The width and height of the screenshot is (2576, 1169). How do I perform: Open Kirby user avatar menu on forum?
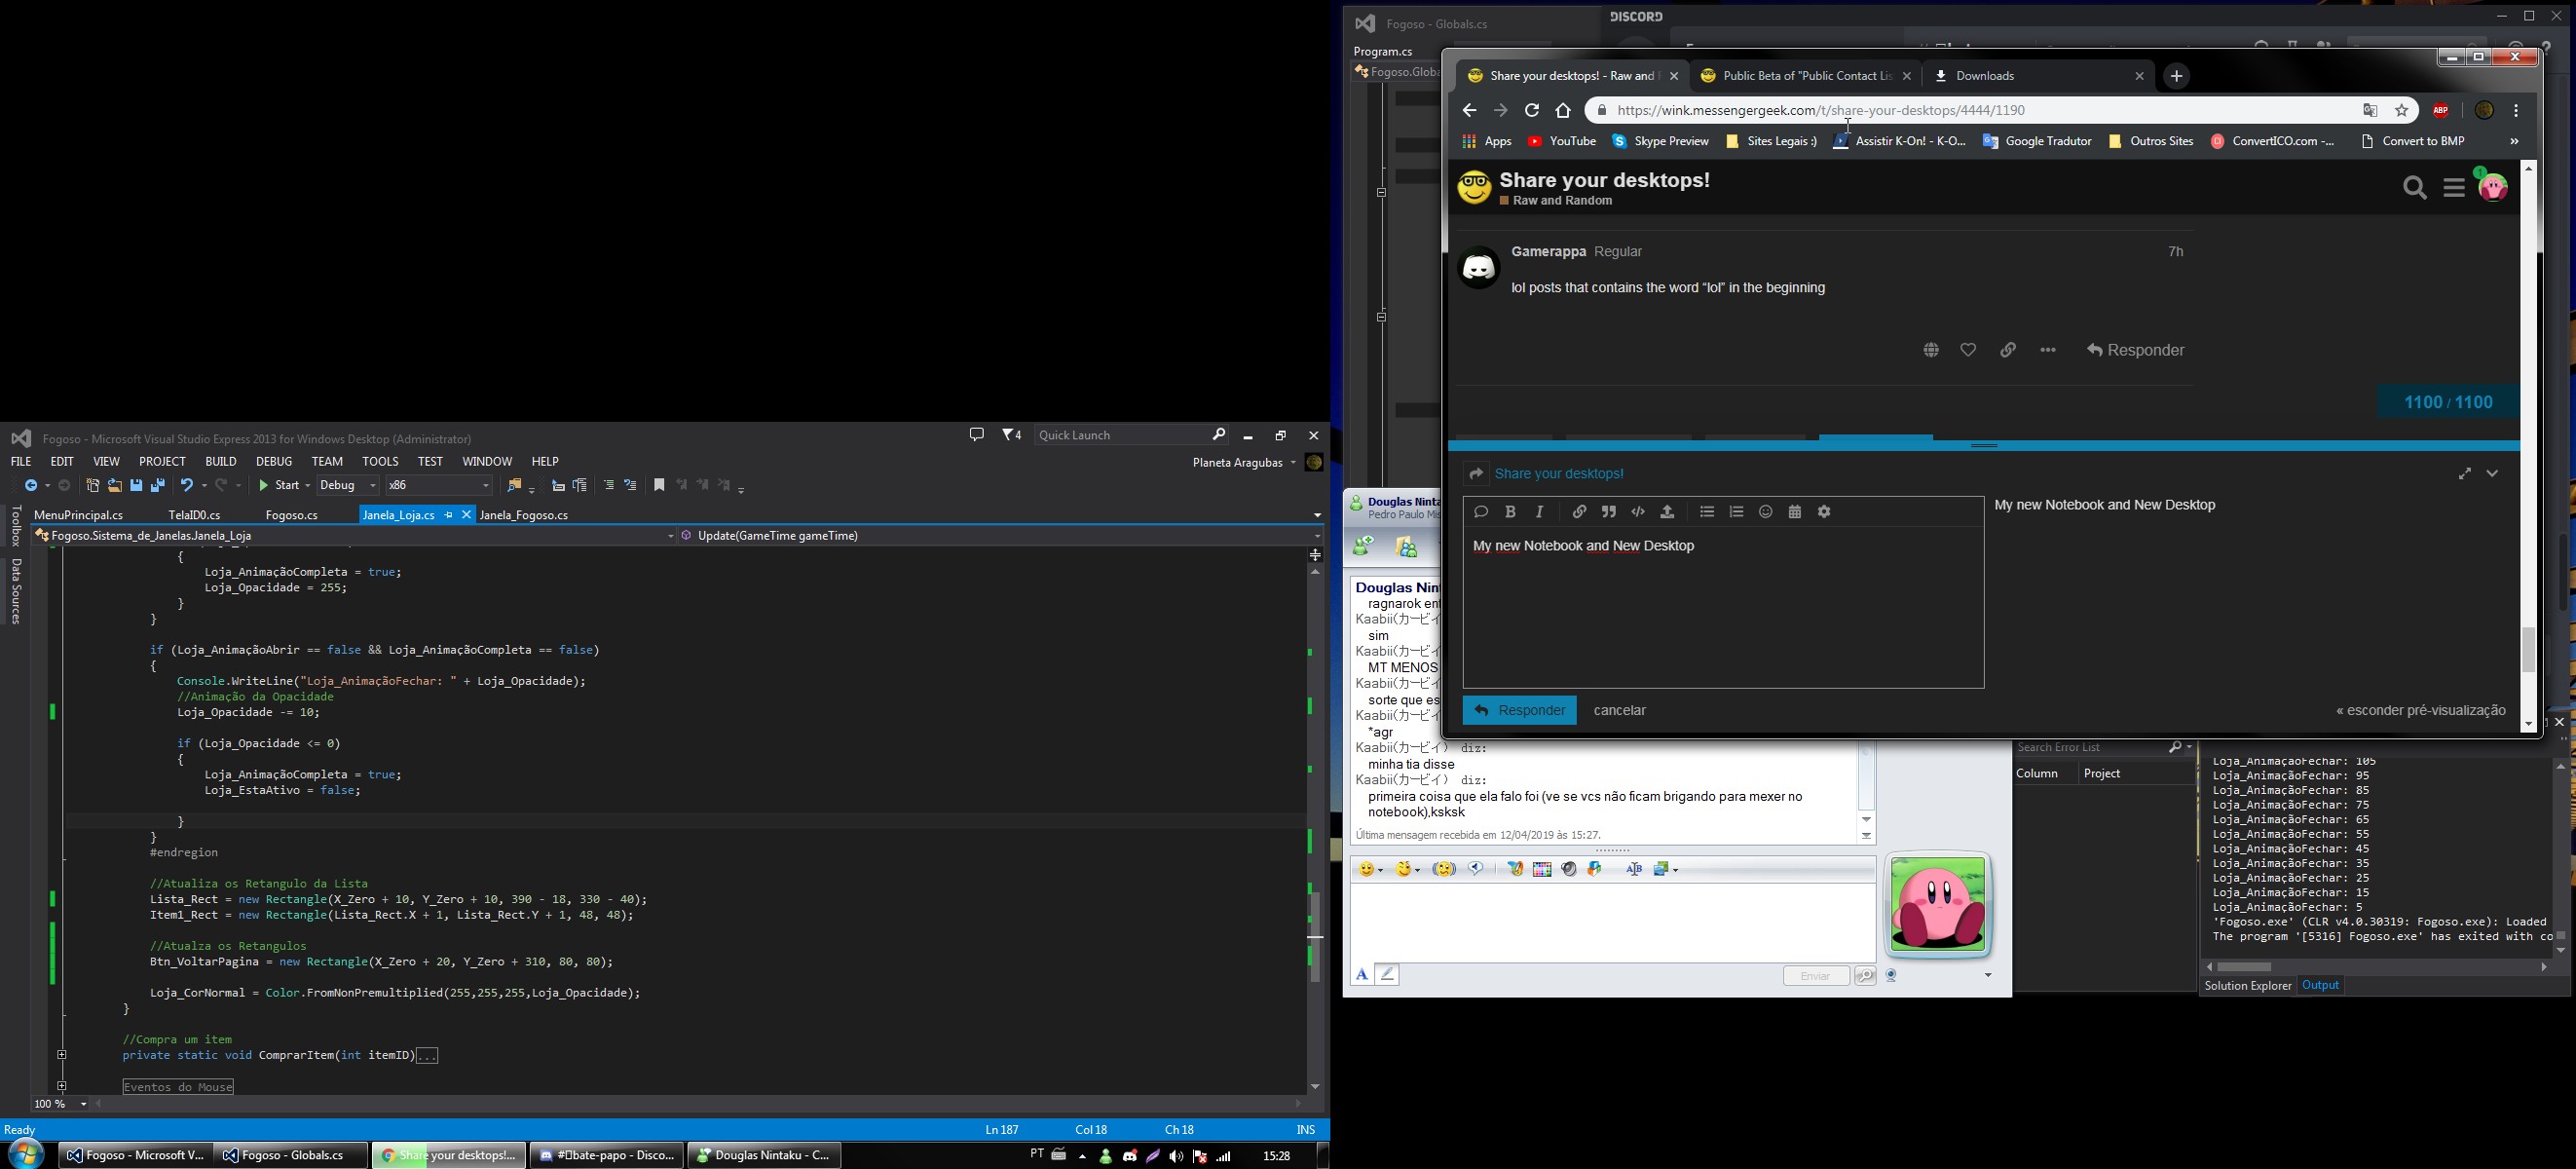(2492, 186)
